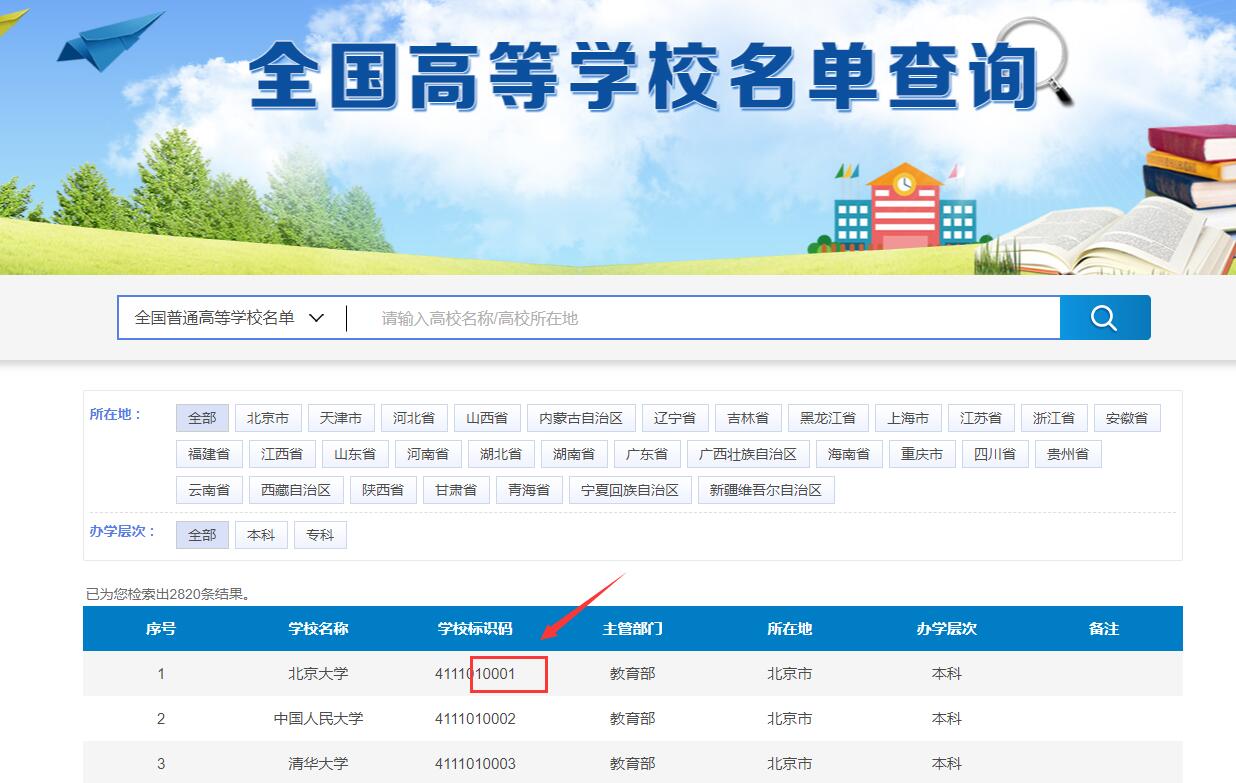The image size is (1236, 783).
Task: Click the 已为您检索出2820条结果 text
Action: click(x=168, y=594)
